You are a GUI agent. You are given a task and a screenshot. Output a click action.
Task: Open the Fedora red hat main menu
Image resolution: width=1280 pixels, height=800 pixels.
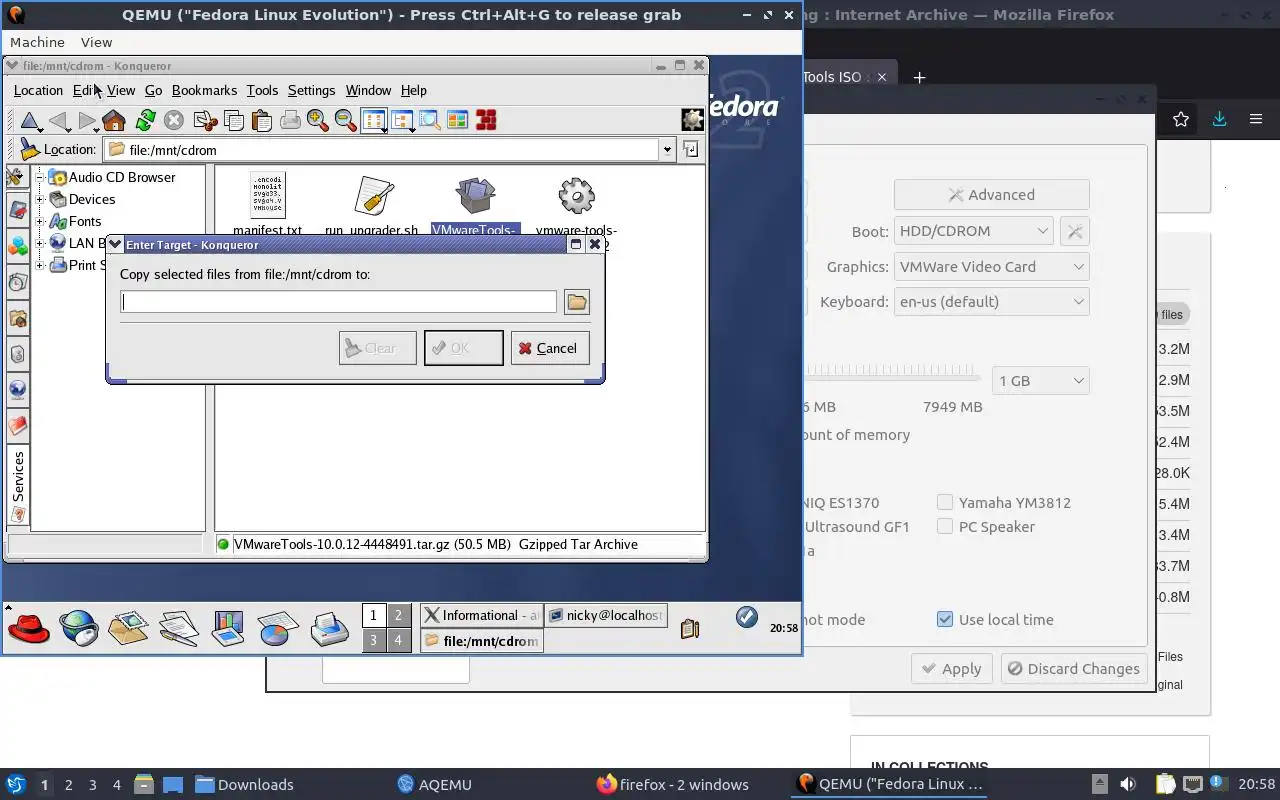click(x=29, y=628)
